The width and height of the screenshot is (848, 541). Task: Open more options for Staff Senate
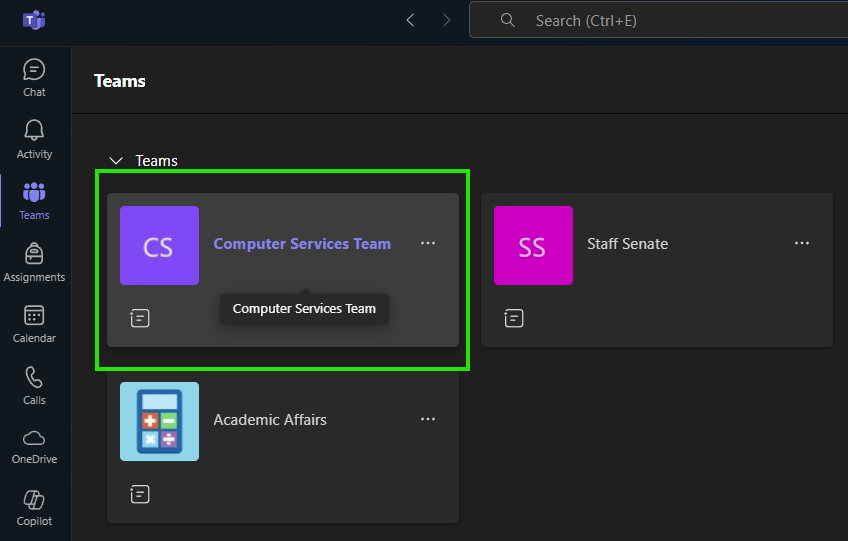[801, 243]
